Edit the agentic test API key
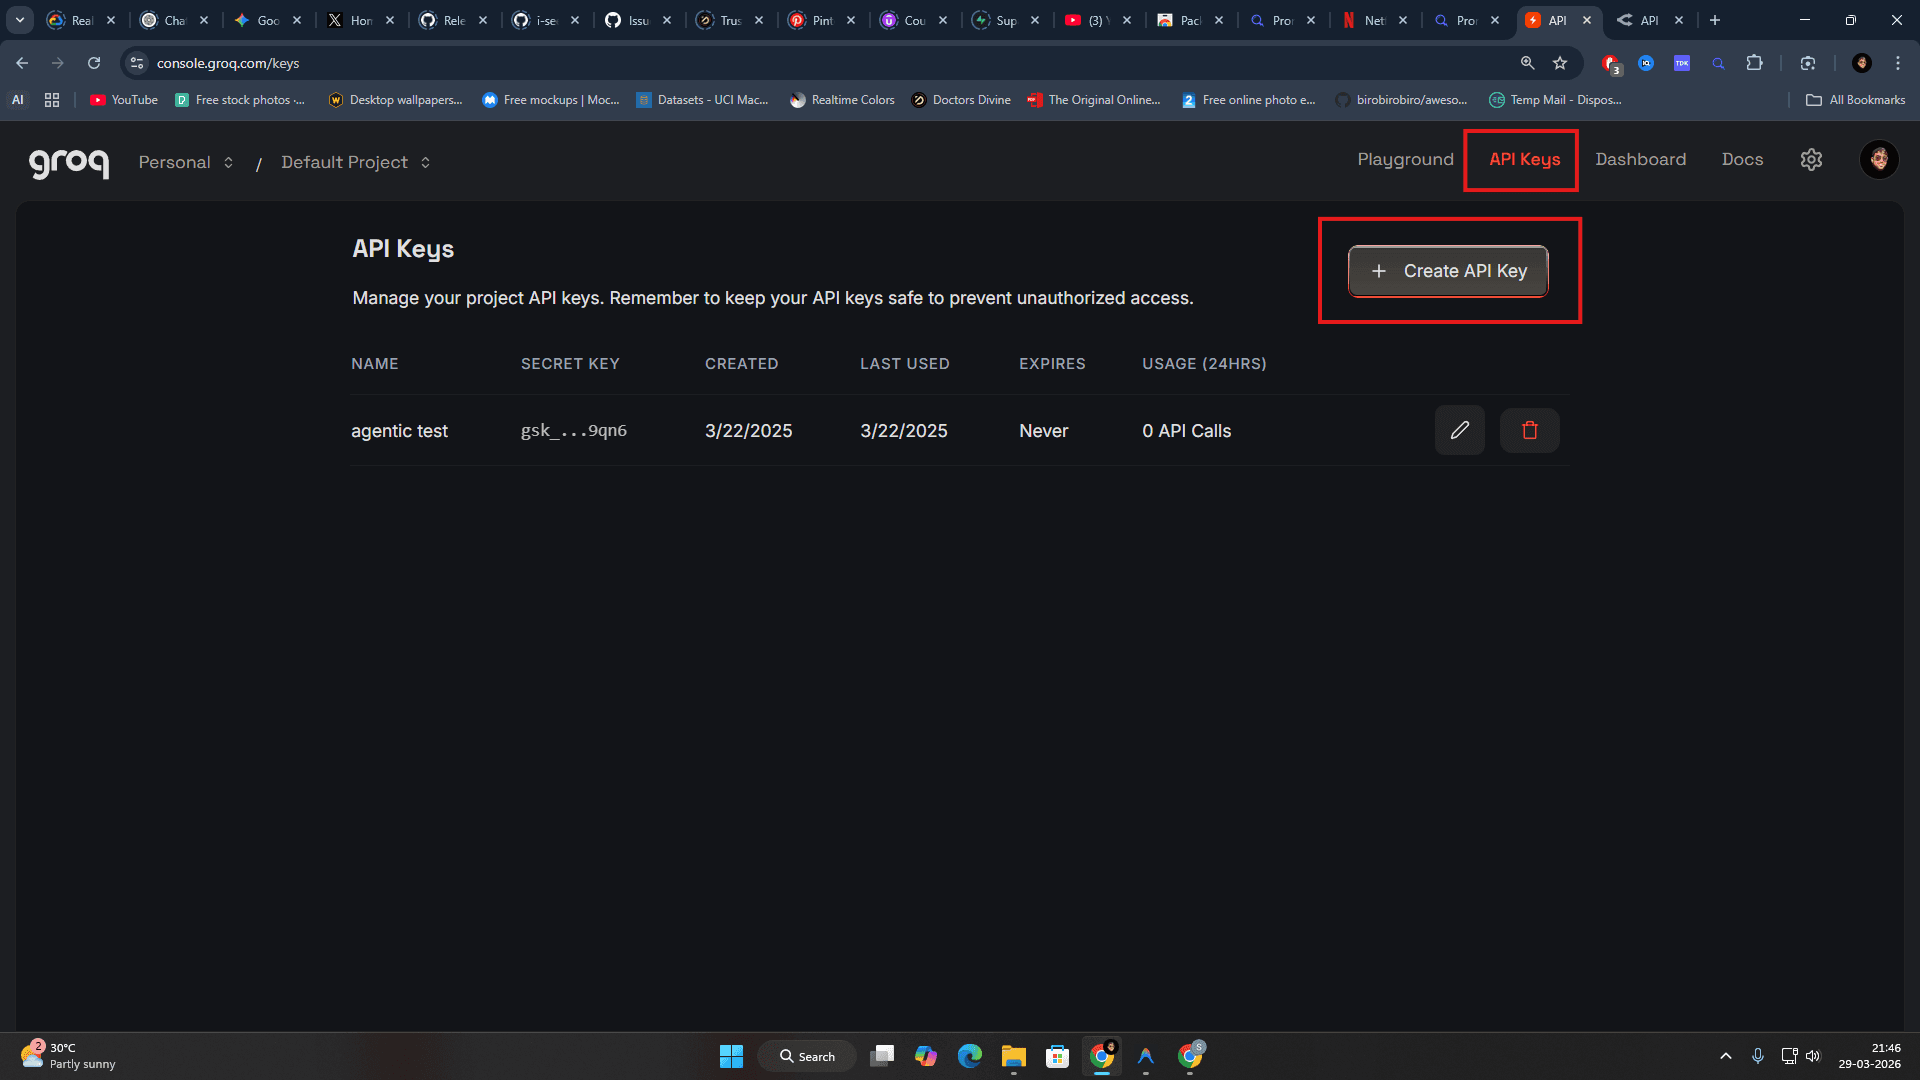1920x1080 pixels. [x=1460, y=430]
